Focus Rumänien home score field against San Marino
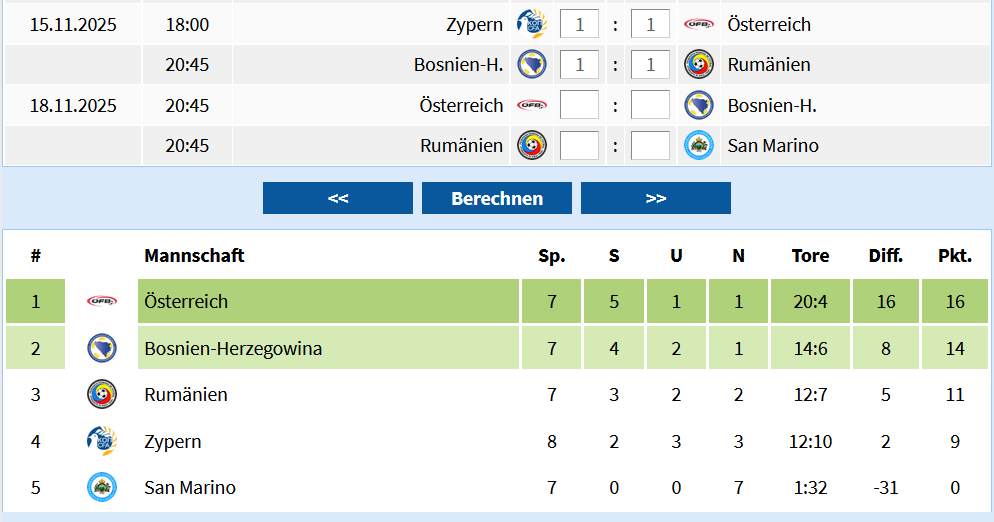Screen dimensions: 994x522 point(579,146)
